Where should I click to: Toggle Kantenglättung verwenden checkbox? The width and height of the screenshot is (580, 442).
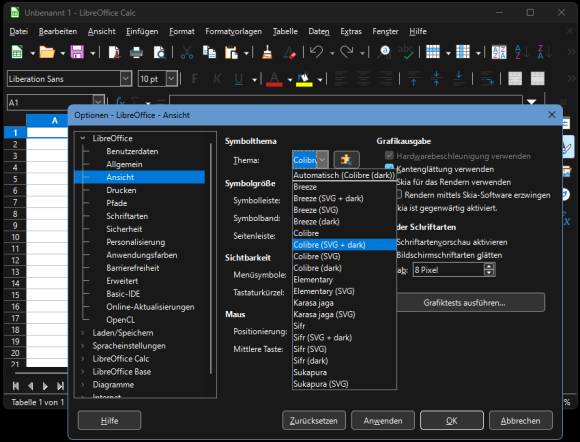click(x=389, y=168)
